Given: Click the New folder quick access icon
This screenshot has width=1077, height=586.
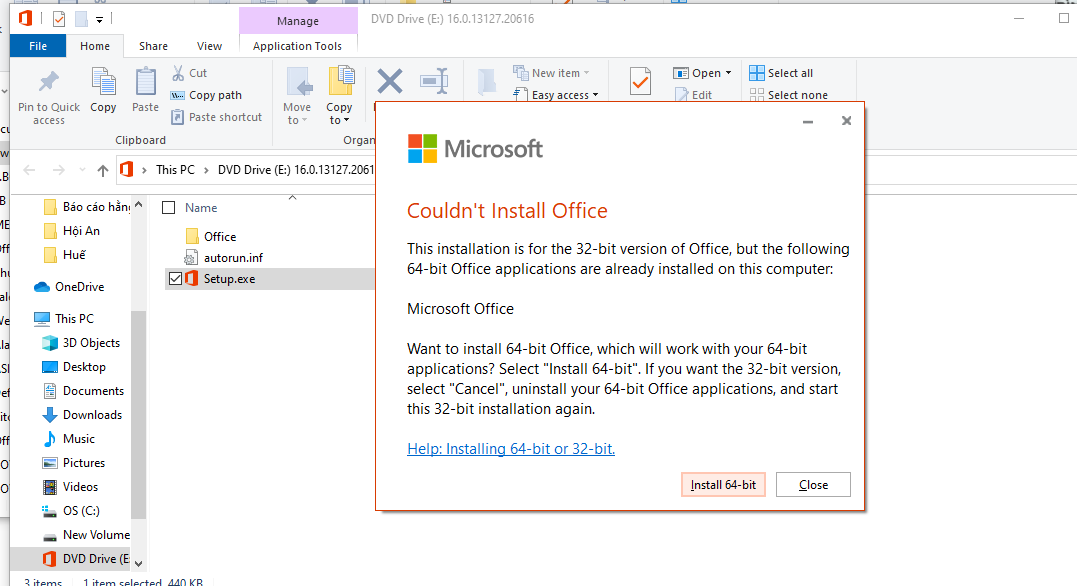Looking at the screenshot, I should (x=81, y=19).
